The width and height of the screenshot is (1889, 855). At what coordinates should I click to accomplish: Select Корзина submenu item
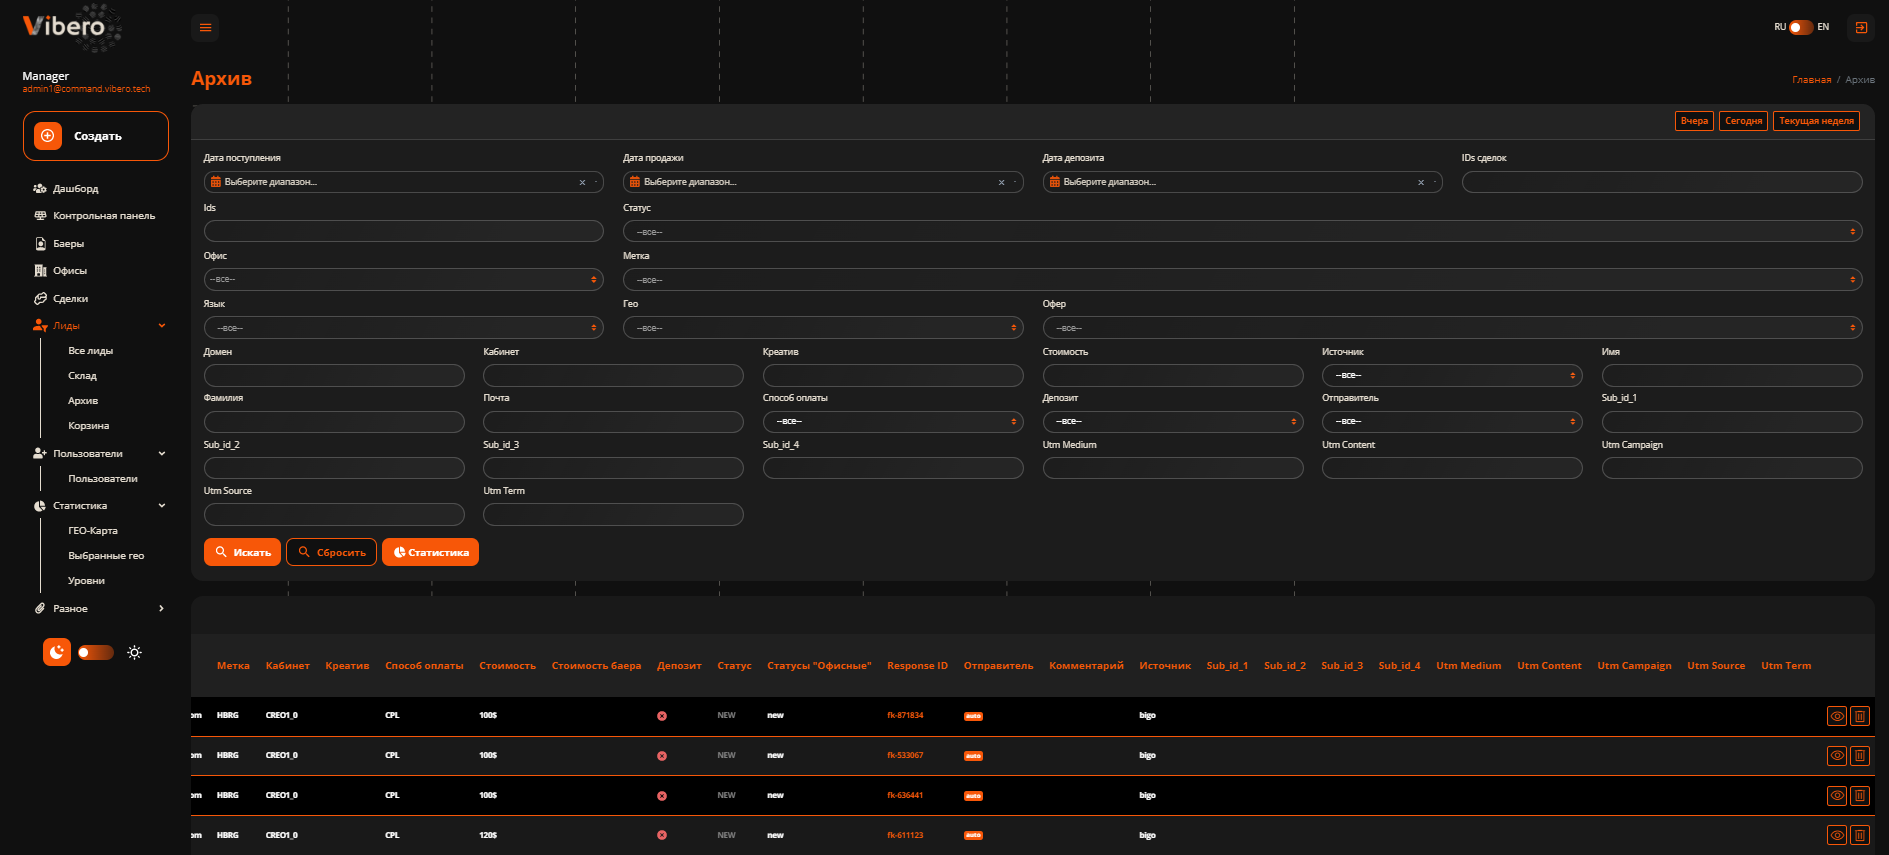[x=89, y=426]
